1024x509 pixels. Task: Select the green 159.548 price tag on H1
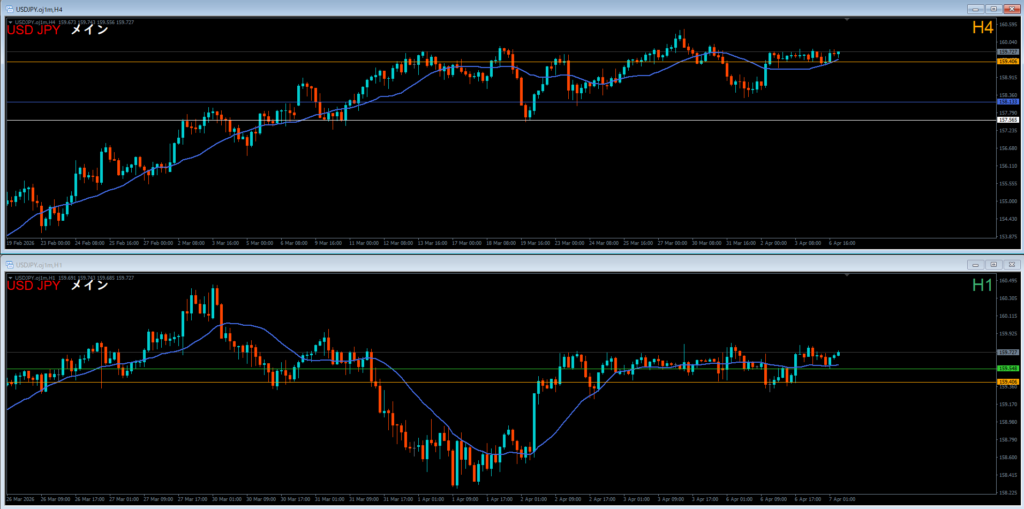click(1007, 368)
